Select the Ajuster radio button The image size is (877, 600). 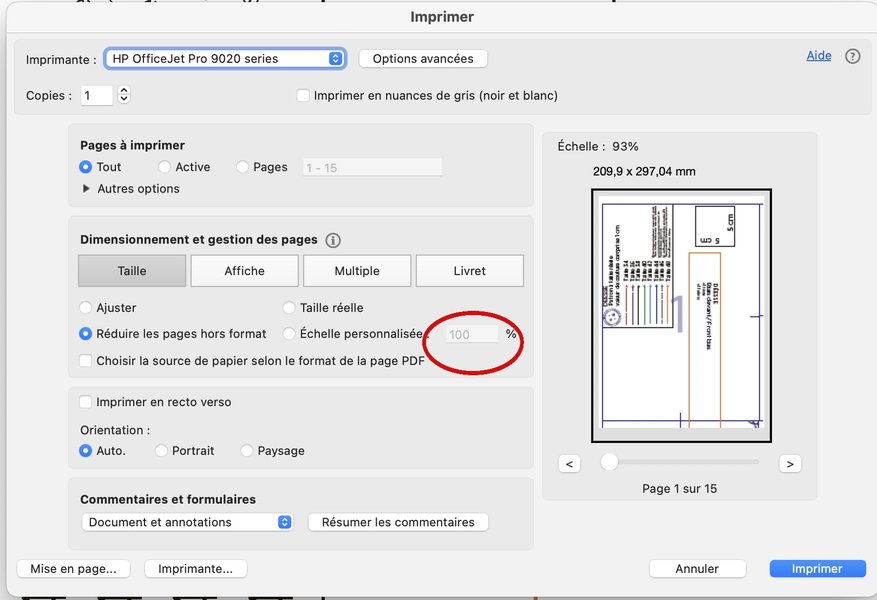[x=86, y=308]
